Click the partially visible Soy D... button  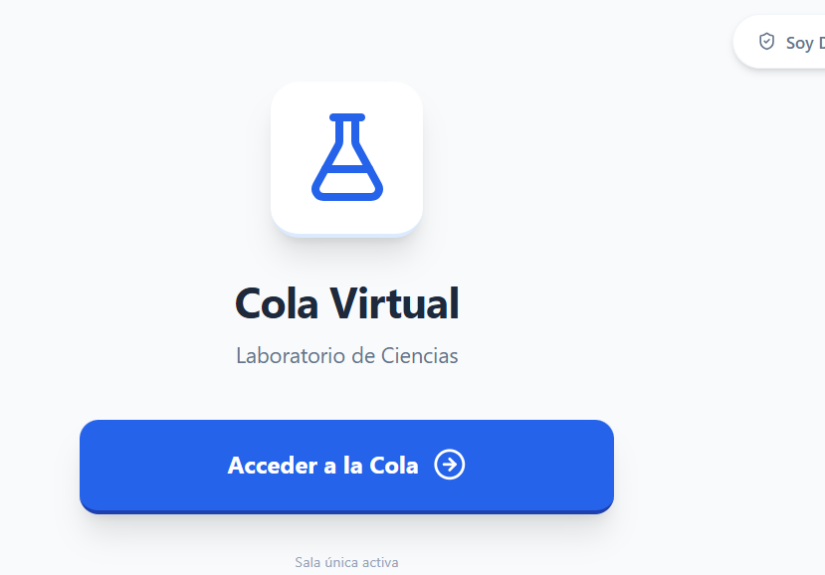[x=779, y=42]
